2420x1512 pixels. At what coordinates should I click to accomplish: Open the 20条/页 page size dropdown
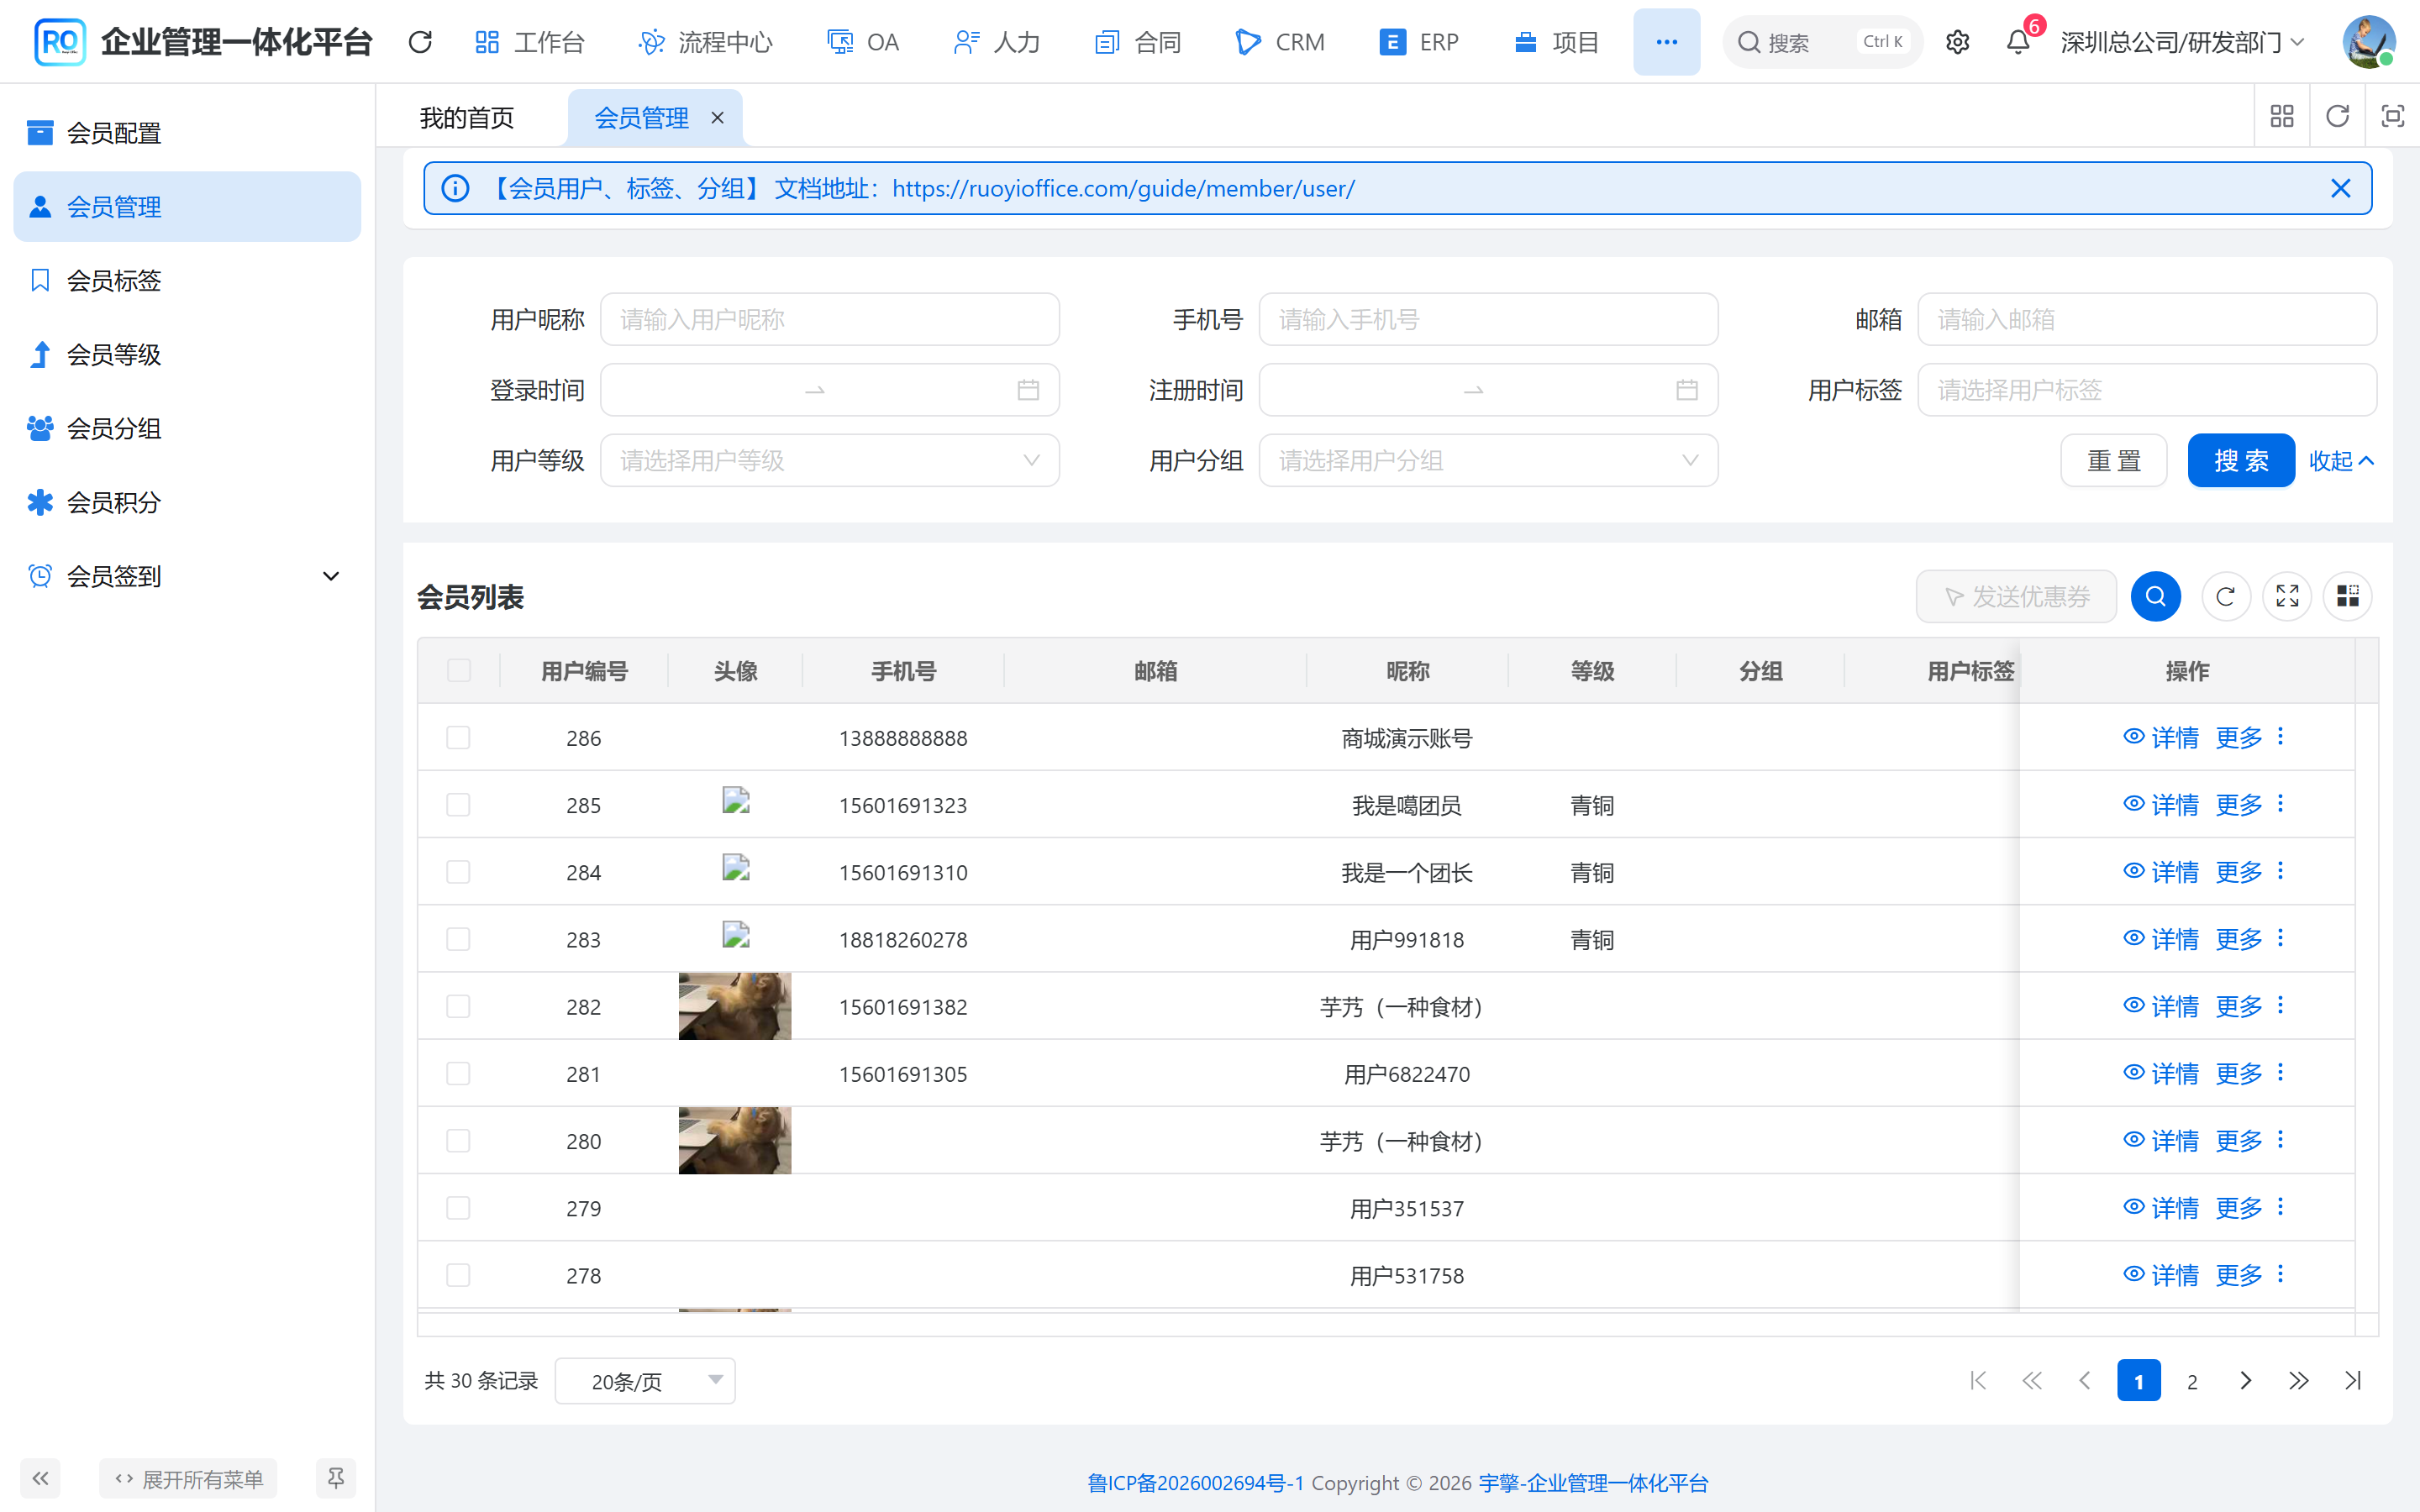[x=645, y=1381]
